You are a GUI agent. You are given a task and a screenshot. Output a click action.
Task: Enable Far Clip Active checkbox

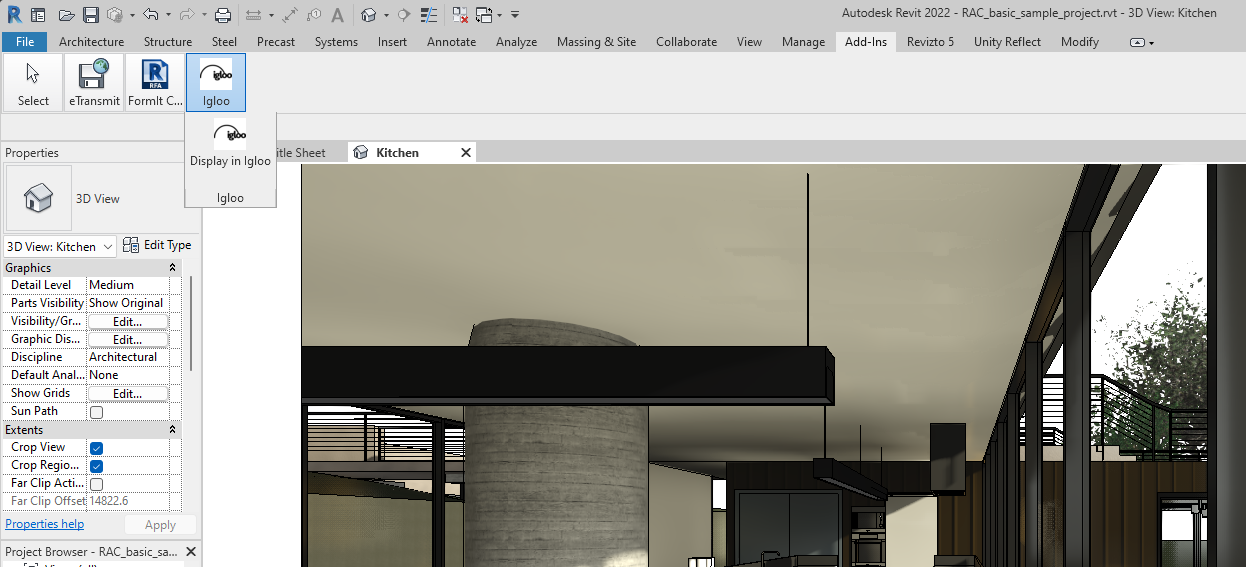[x=97, y=484]
